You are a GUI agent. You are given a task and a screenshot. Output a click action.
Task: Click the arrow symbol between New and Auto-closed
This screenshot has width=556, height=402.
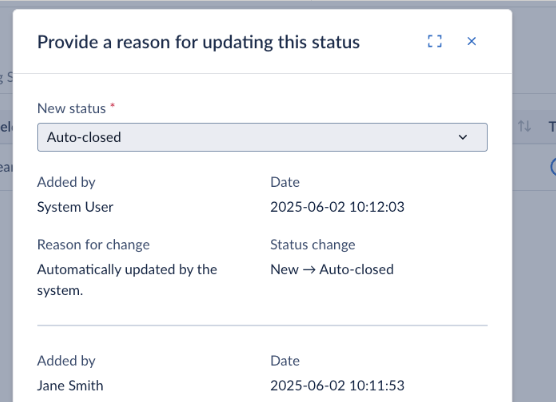point(309,270)
